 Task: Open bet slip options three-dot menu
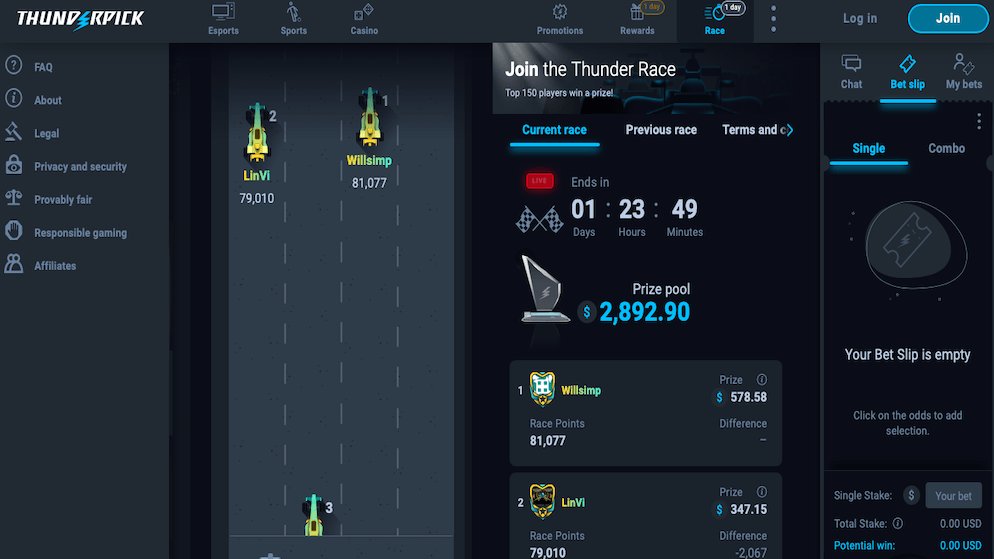click(x=979, y=120)
